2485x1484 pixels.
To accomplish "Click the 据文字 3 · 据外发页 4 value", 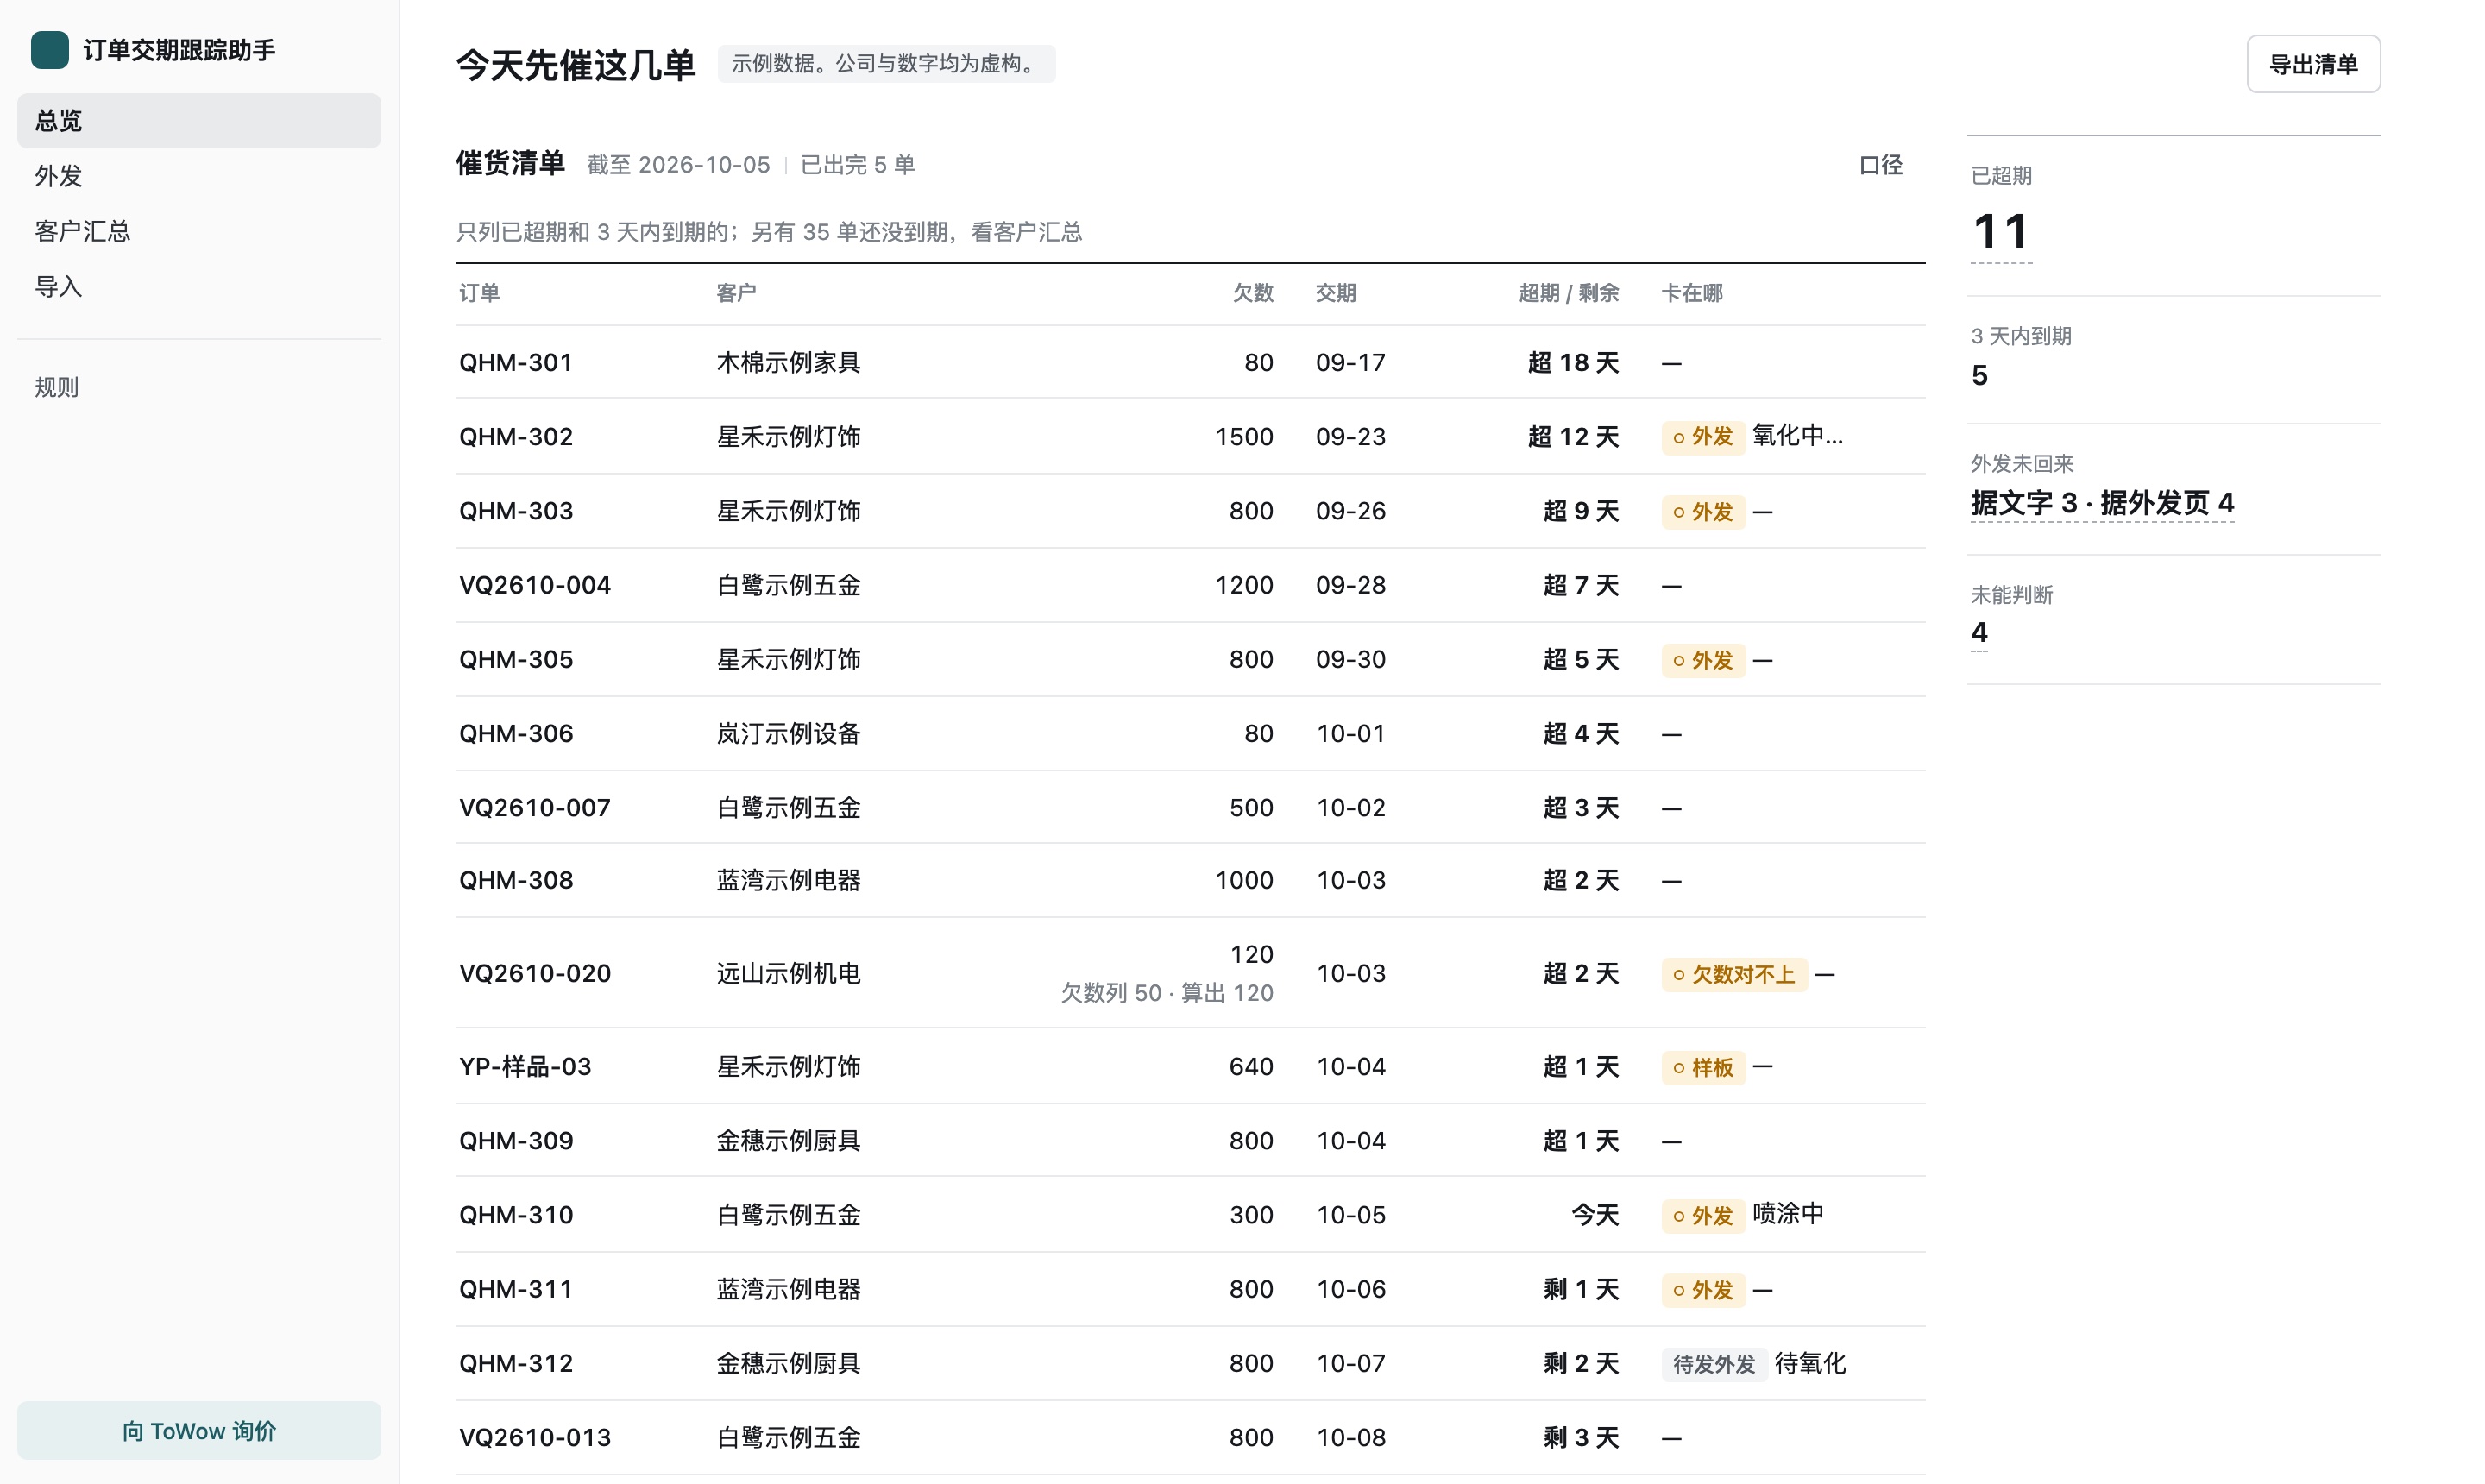I will coord(2102,503).
